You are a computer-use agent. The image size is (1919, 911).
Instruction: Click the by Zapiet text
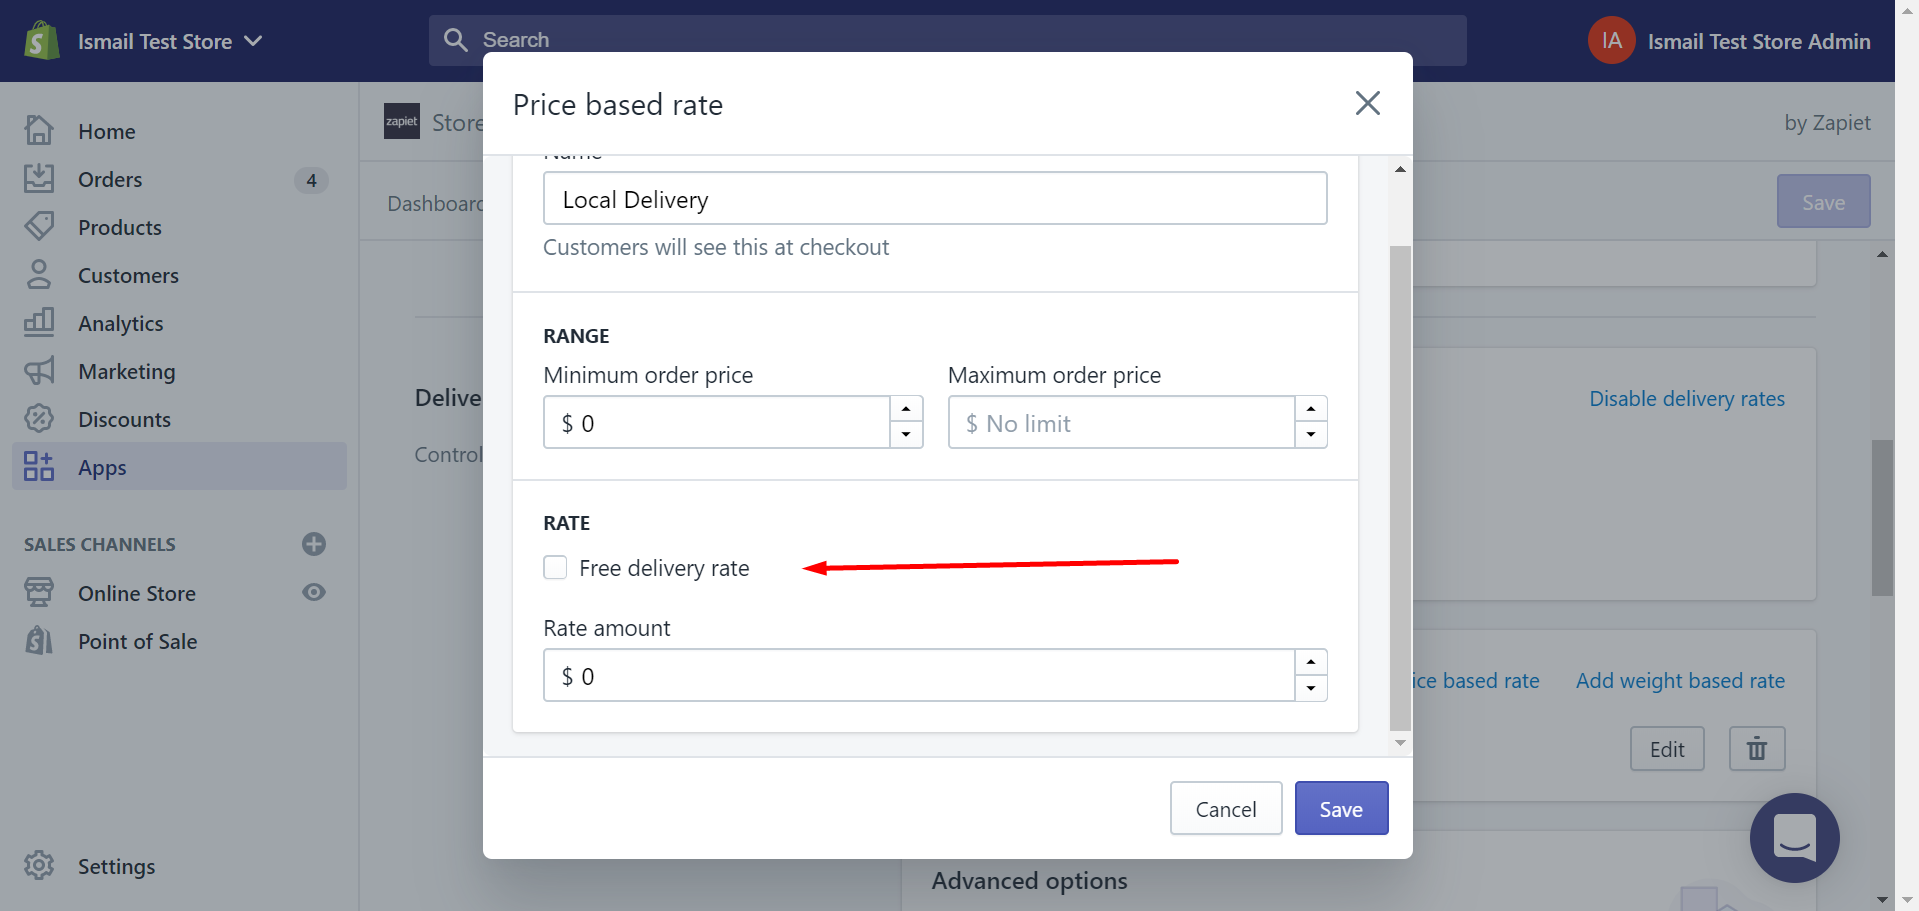point(1827,122)
